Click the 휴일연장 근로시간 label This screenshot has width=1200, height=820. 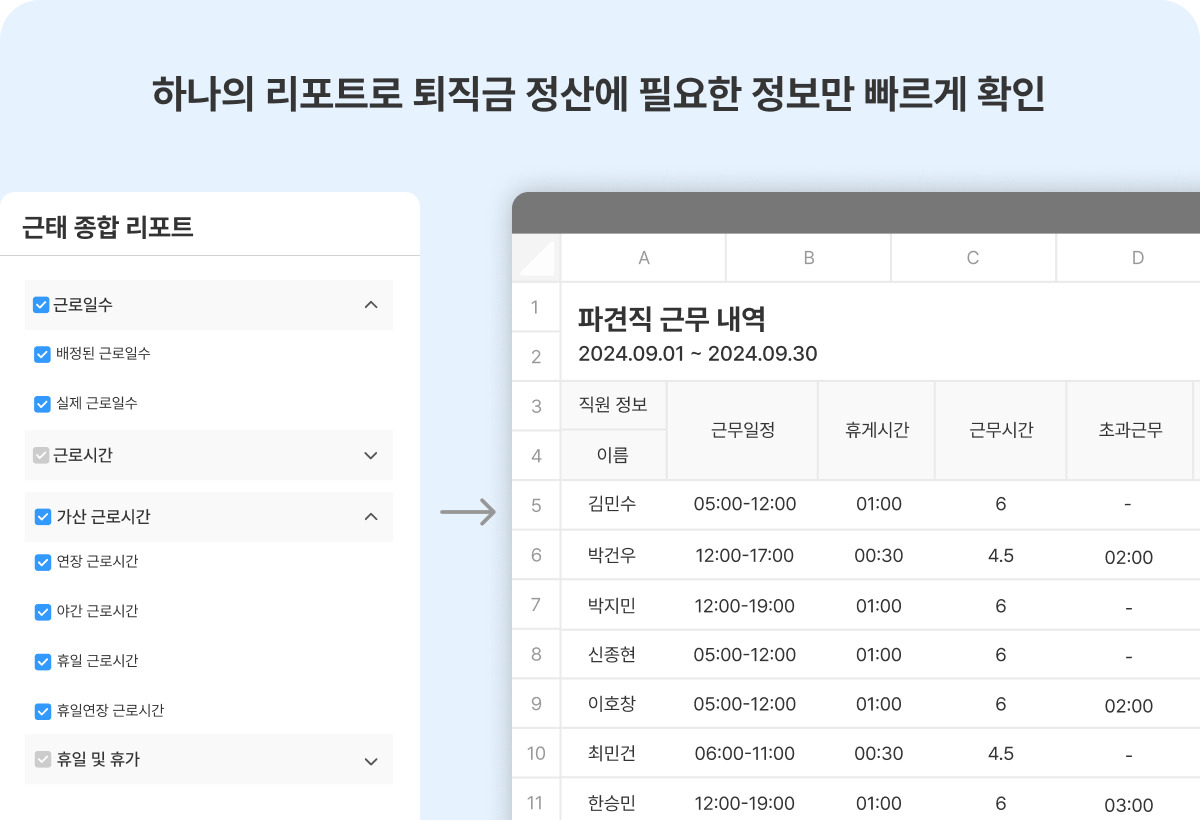(110, 711)
